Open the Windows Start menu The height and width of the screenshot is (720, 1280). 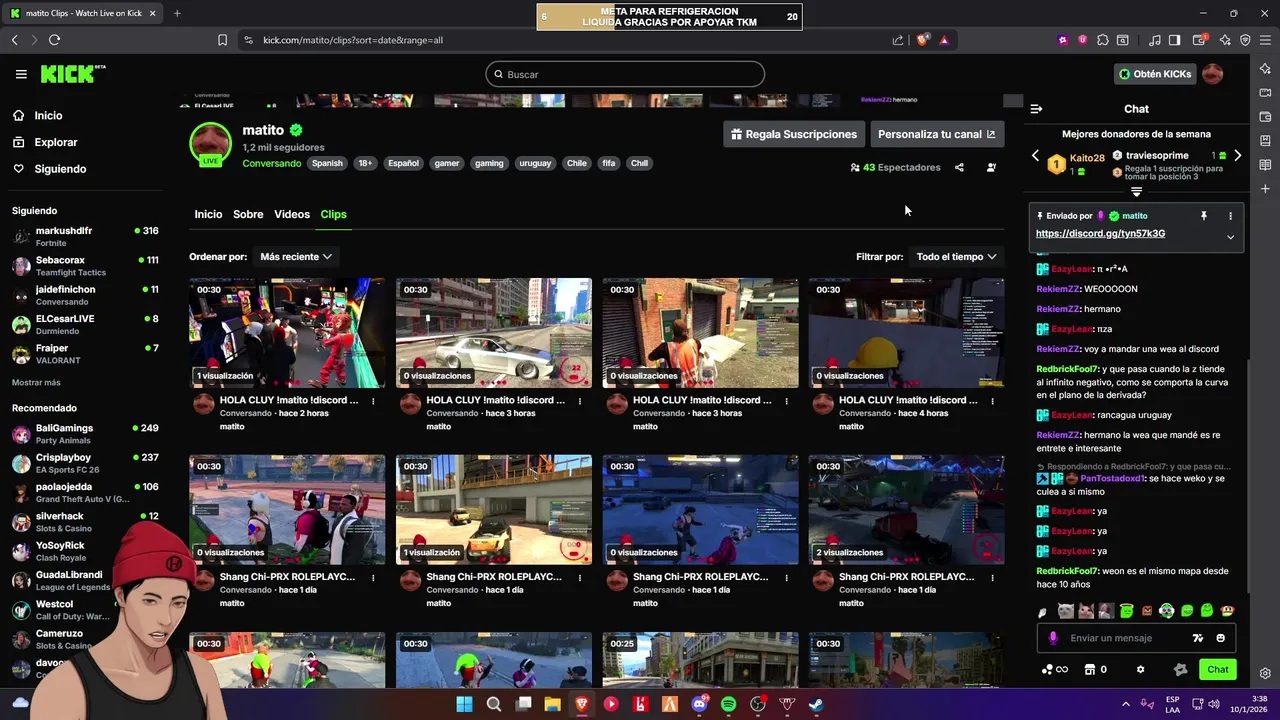point(464,704)
